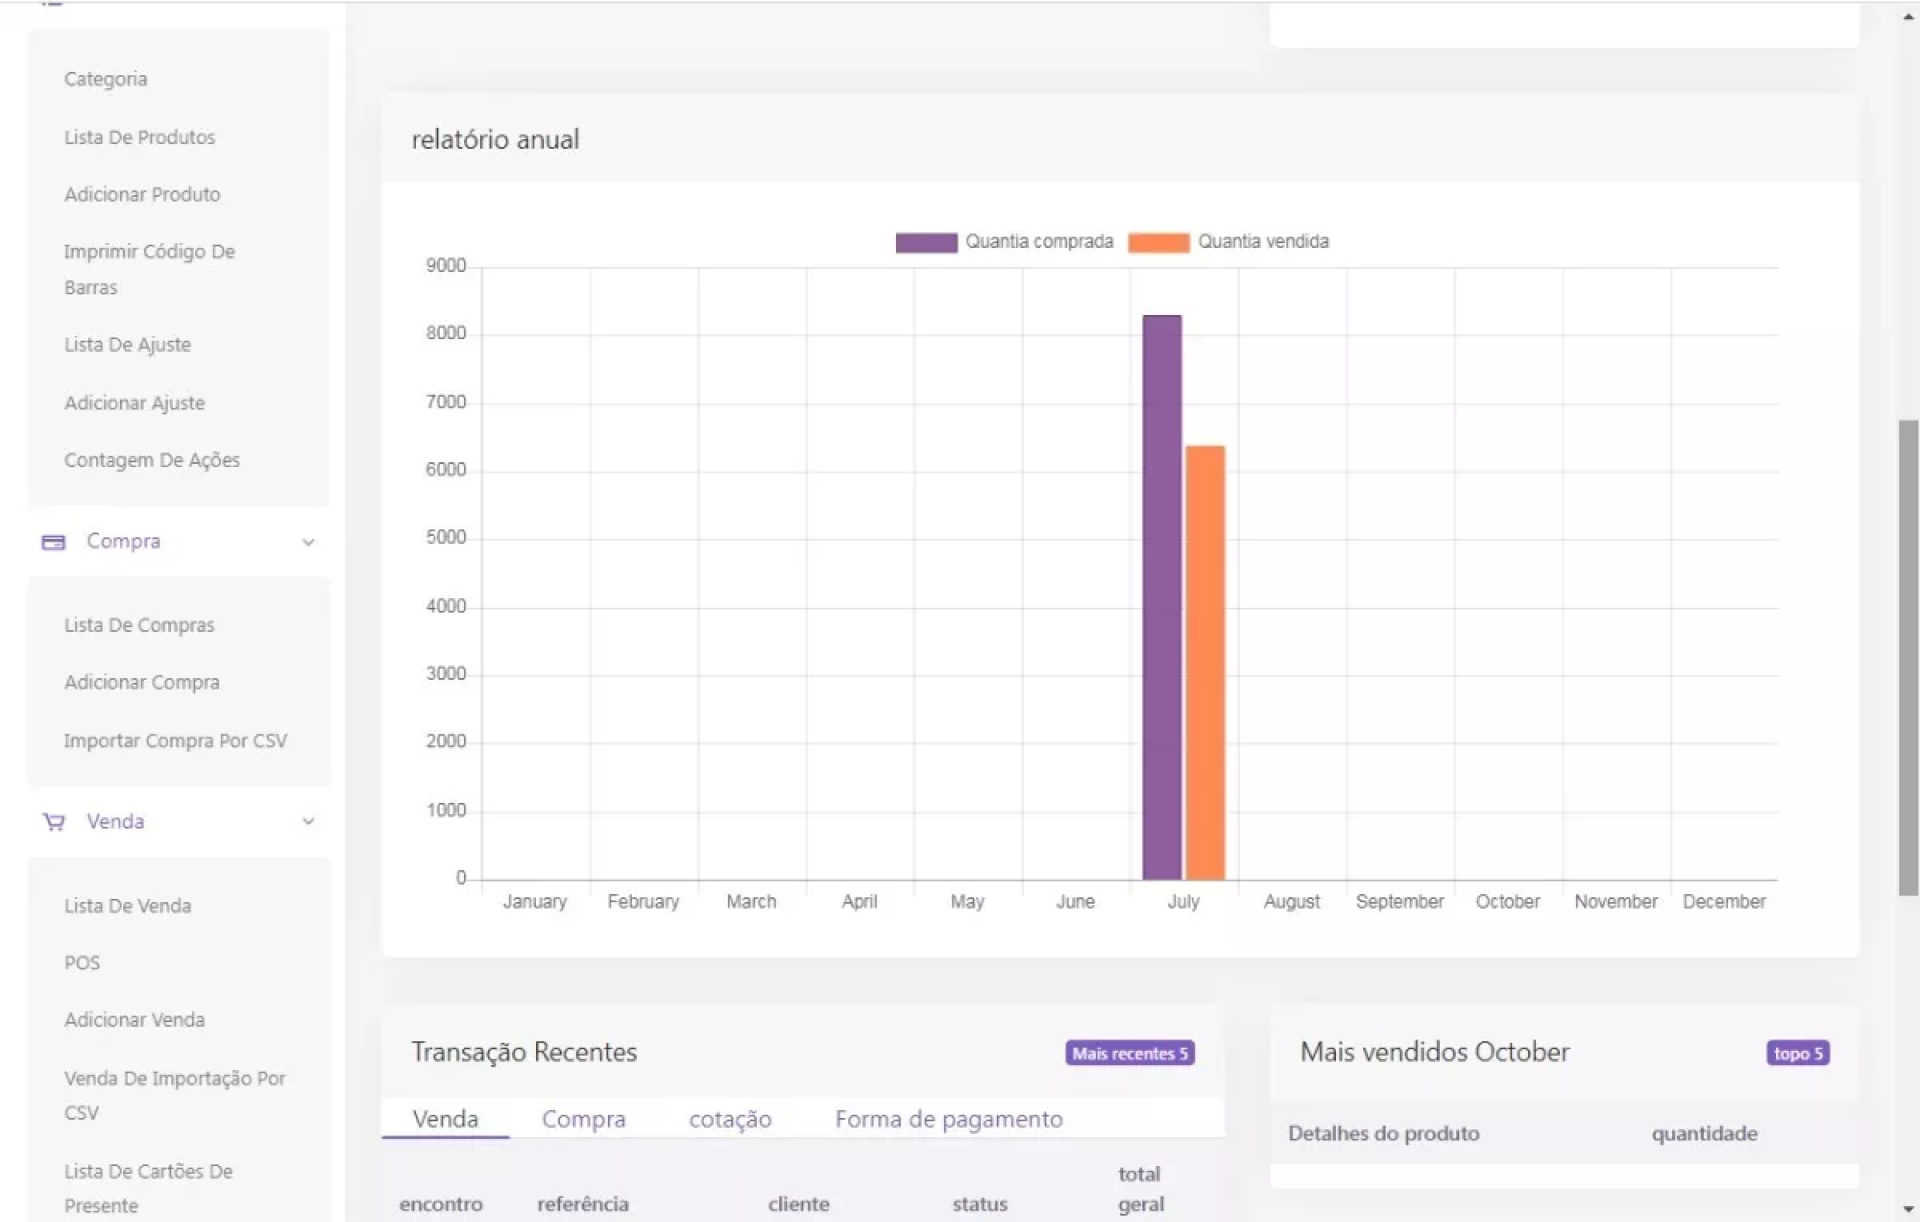This screenshot has height=1222, width=1920.
Task: Collapse the Compra menu chevron
Action: click(308, 542)
